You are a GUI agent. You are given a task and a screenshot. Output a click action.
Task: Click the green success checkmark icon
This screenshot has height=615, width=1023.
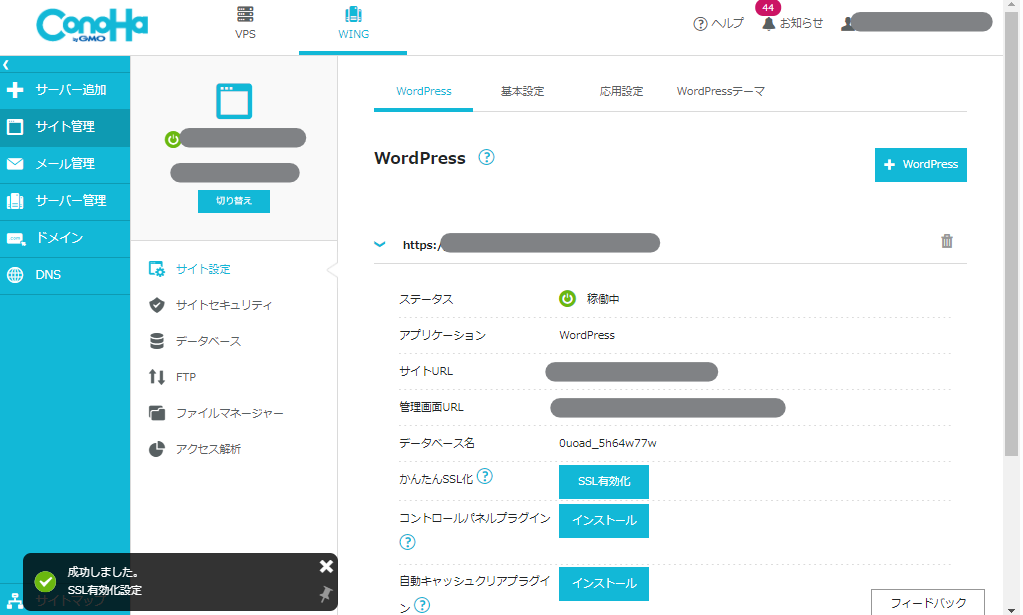point(45,581)
